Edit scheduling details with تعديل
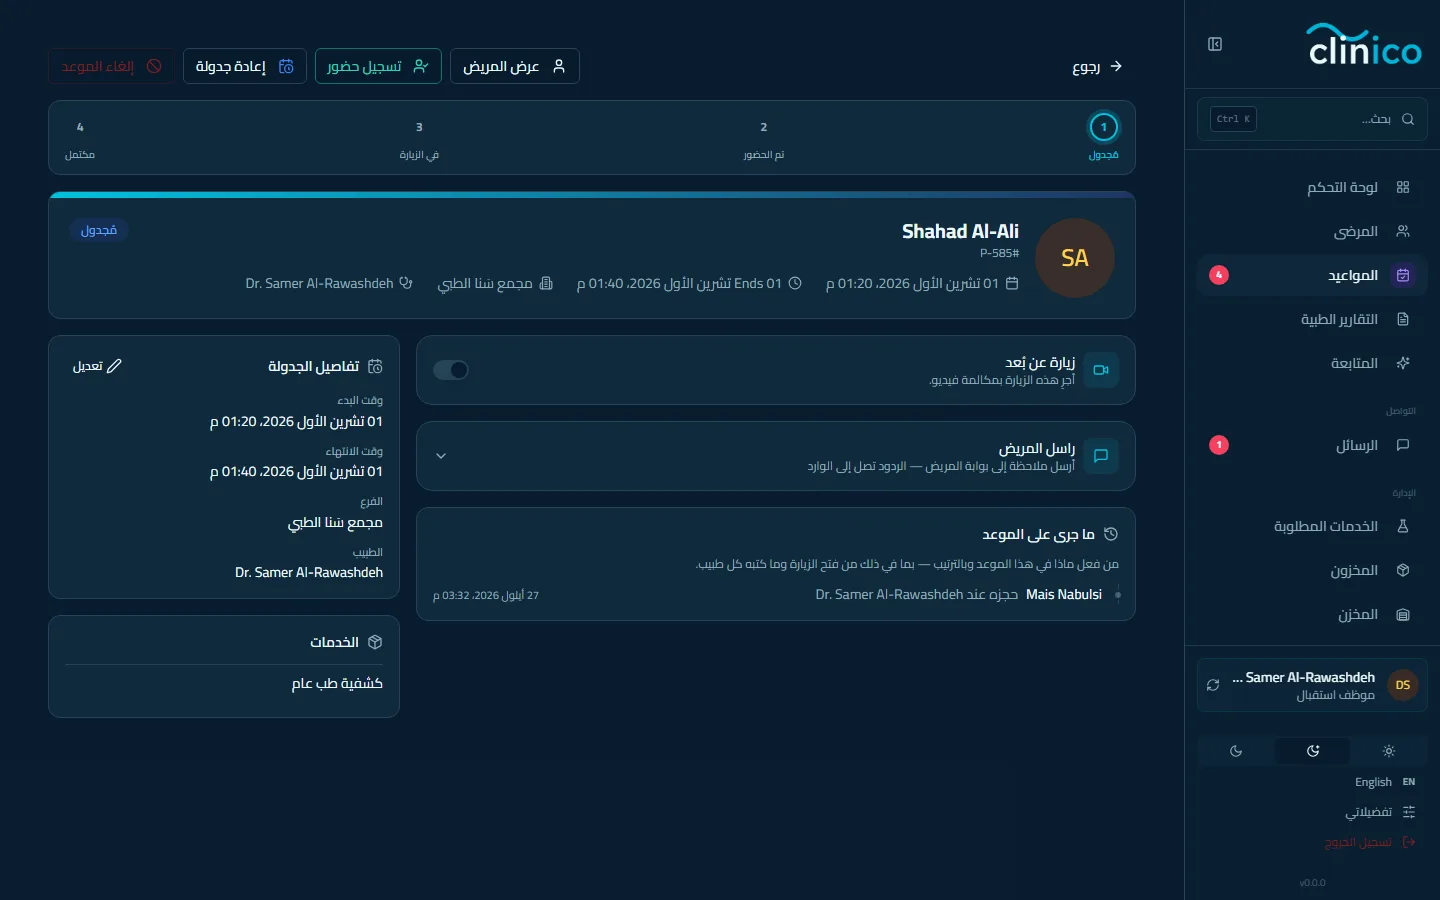The height and width of the screenshot is (900, 1440). [x=98, y=366]
